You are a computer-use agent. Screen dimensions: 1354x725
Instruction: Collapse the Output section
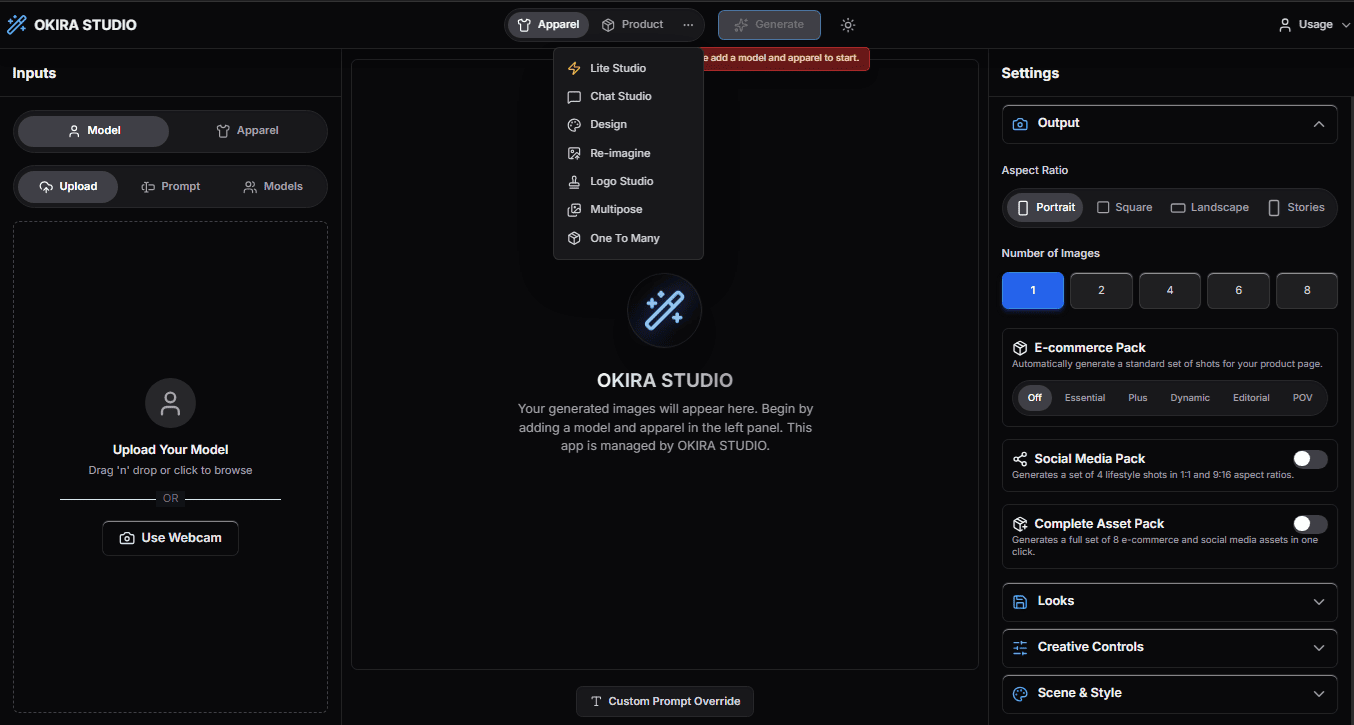pyautogui.click(x=1169, y=124)
